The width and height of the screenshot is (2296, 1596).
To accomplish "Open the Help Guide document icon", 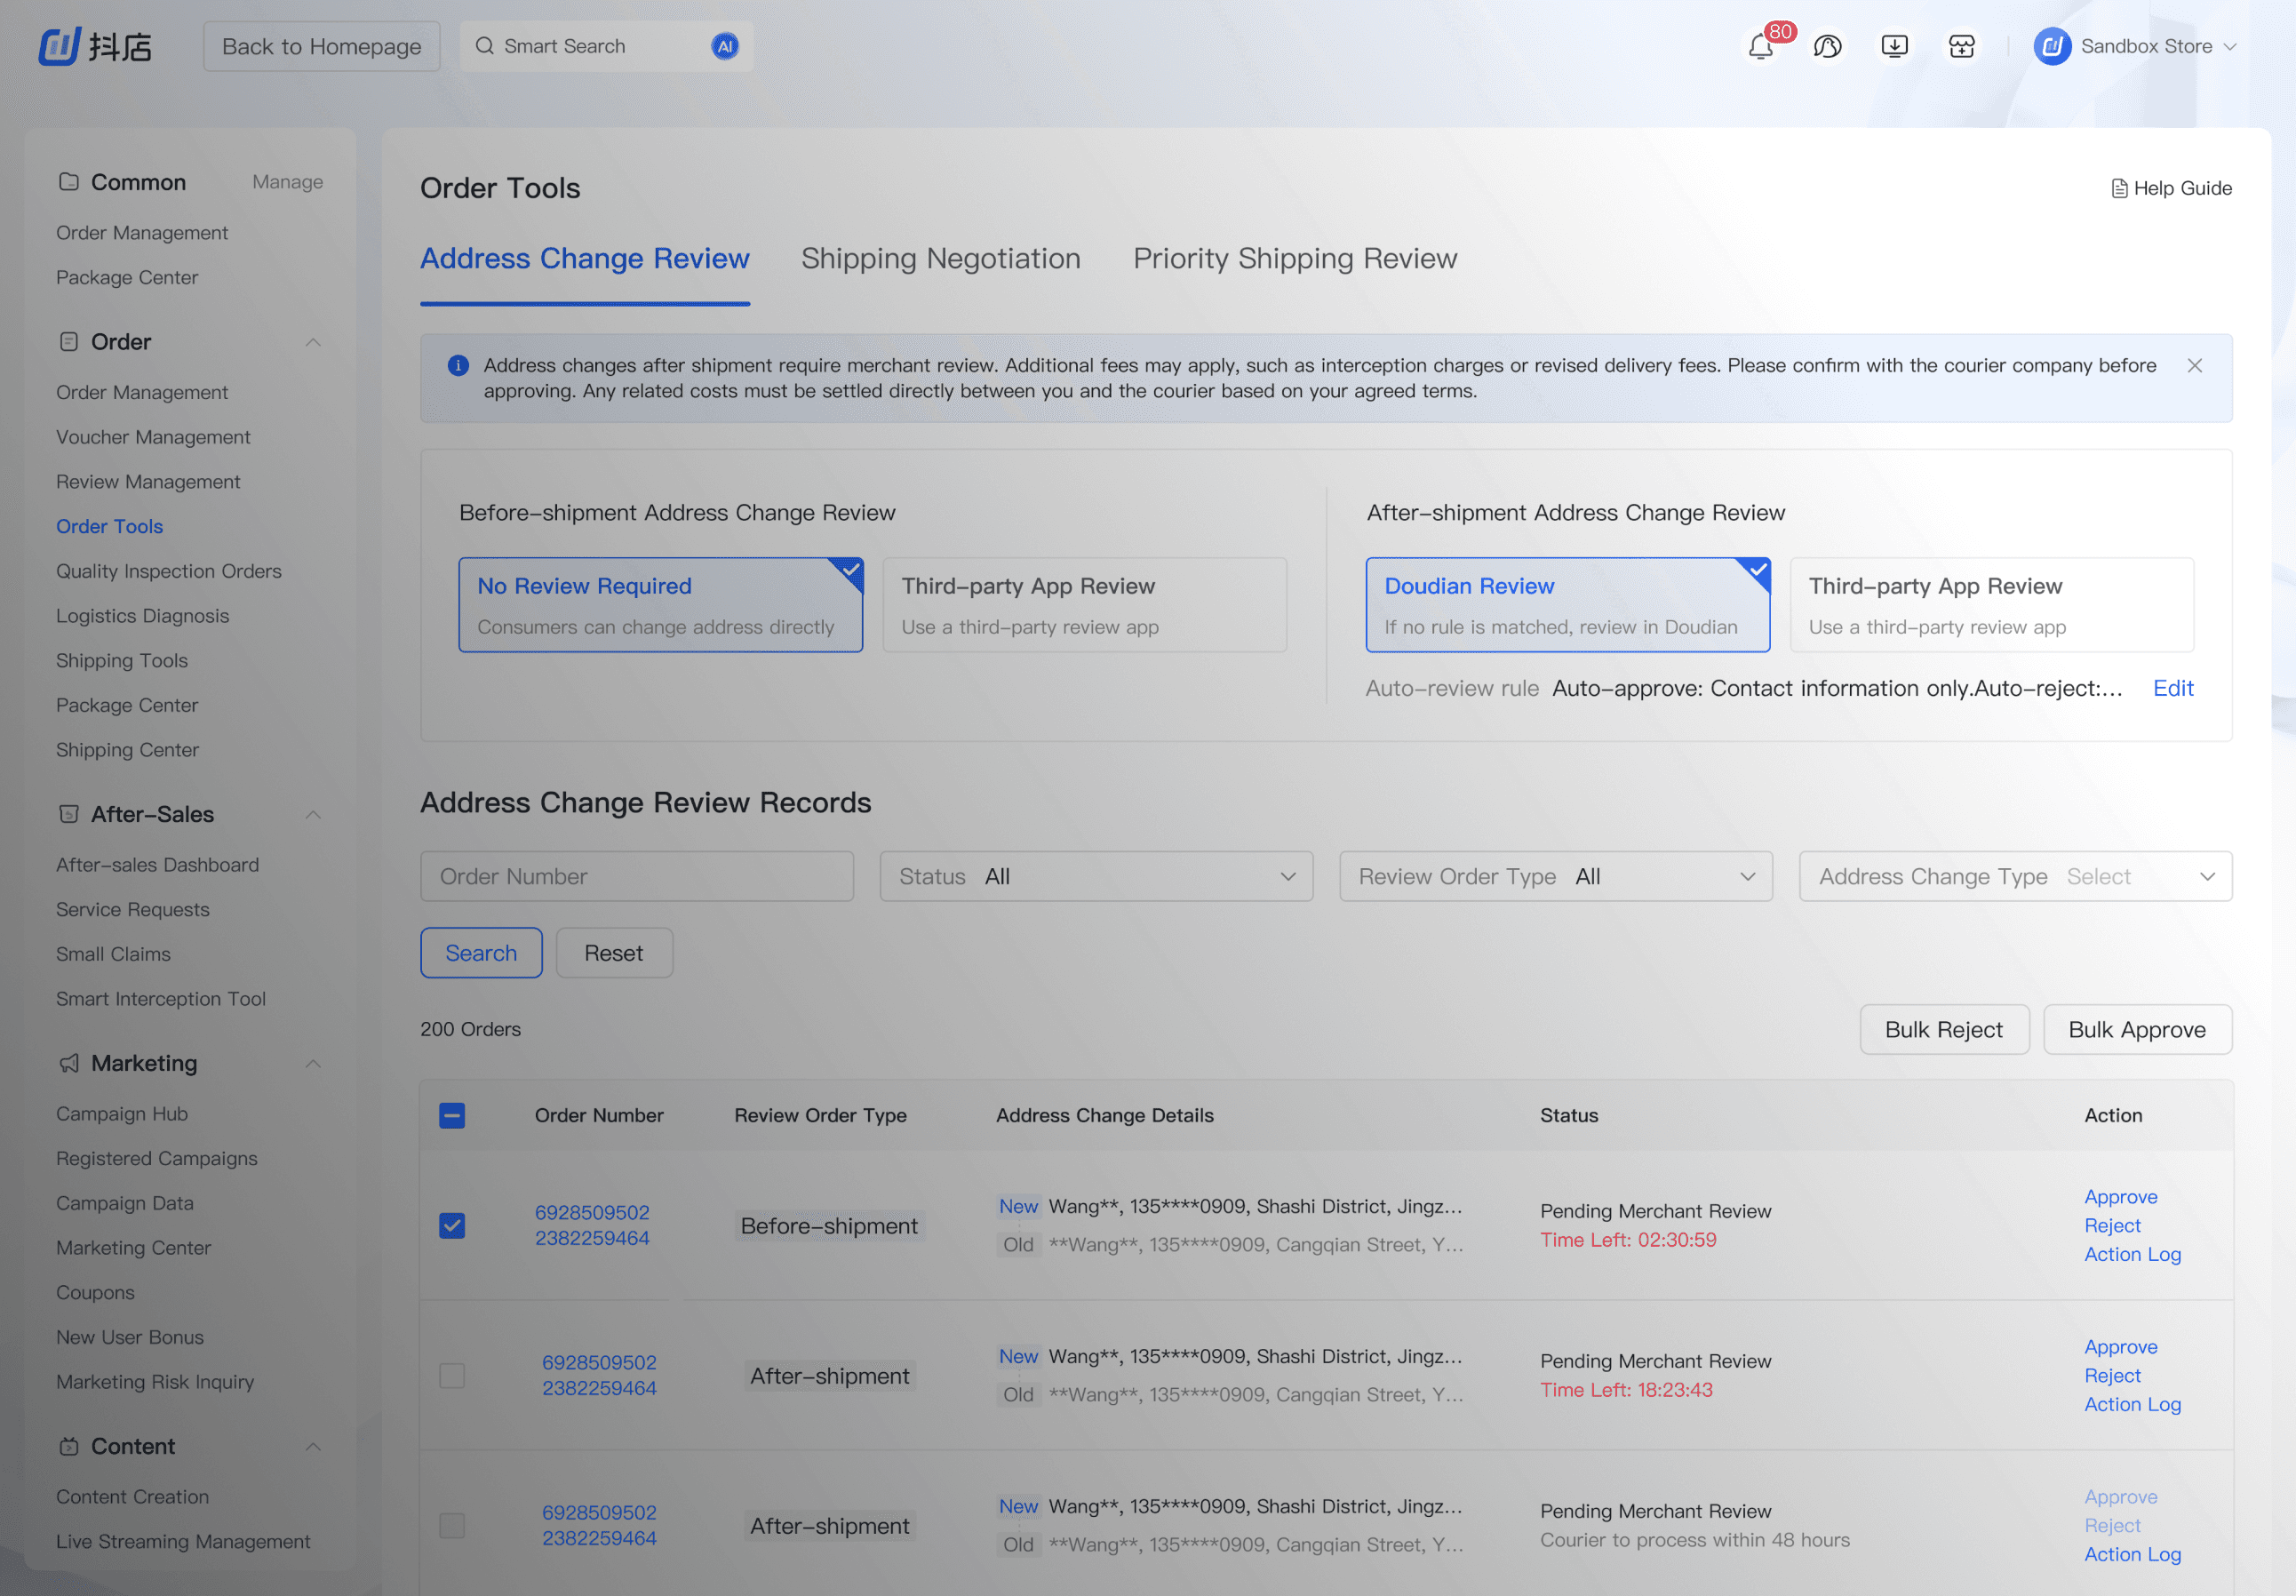I will [2118, 189].
